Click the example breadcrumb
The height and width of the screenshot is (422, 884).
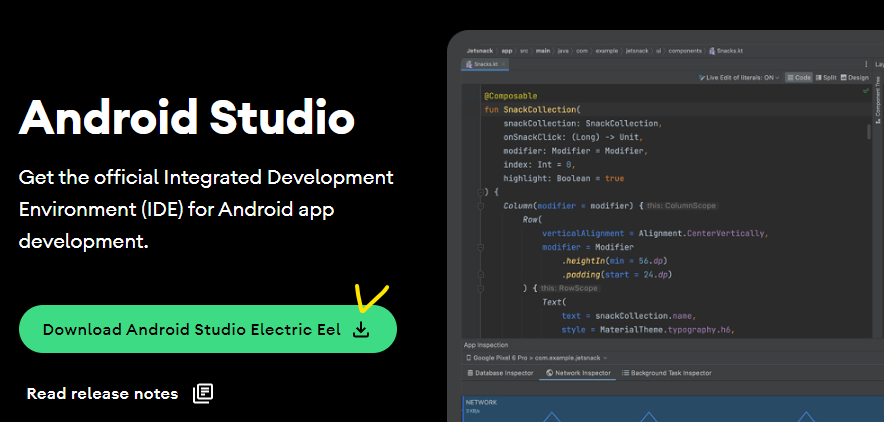tap(606, 51)
